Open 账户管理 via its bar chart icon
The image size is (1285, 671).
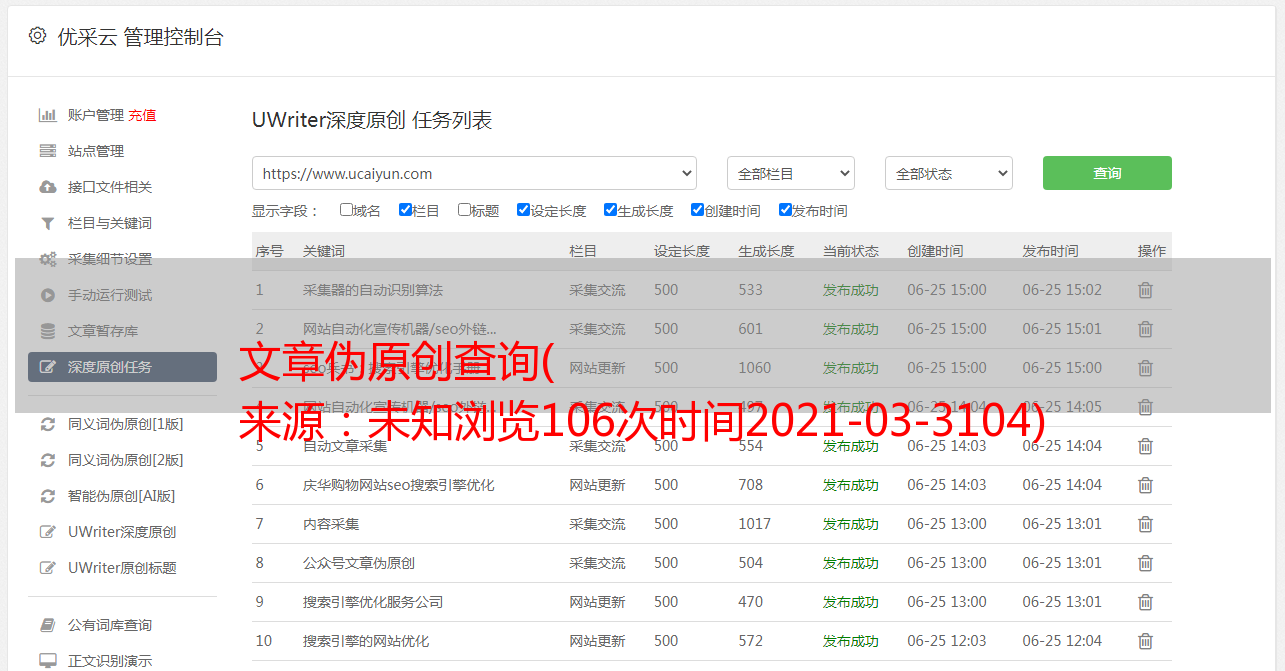point(47,115)
